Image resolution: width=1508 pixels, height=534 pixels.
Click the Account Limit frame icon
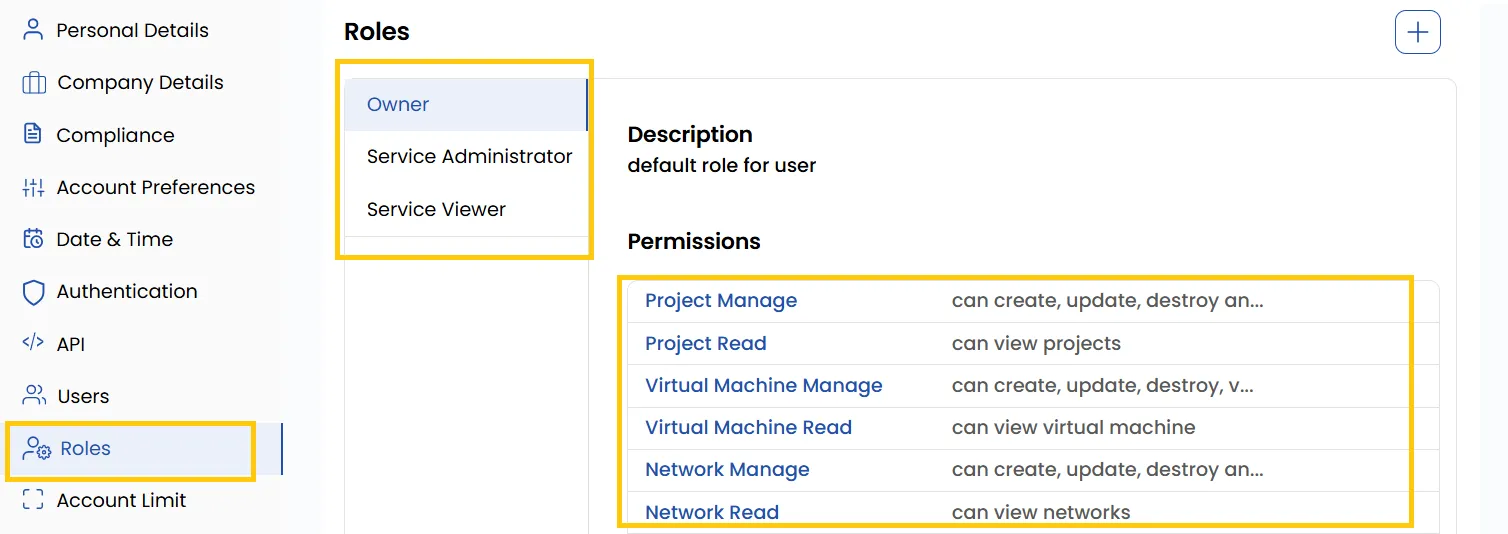34,500
